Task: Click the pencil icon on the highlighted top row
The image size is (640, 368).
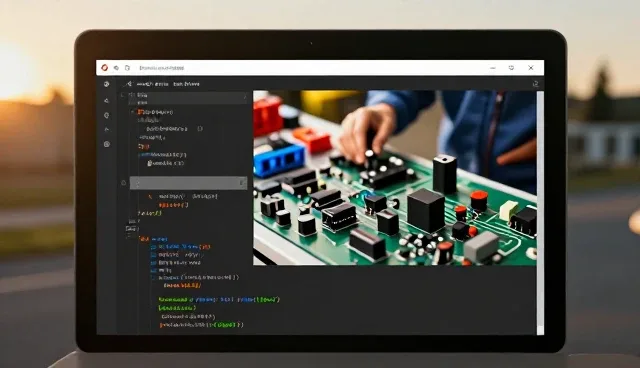Action: [x=244, y=97]
